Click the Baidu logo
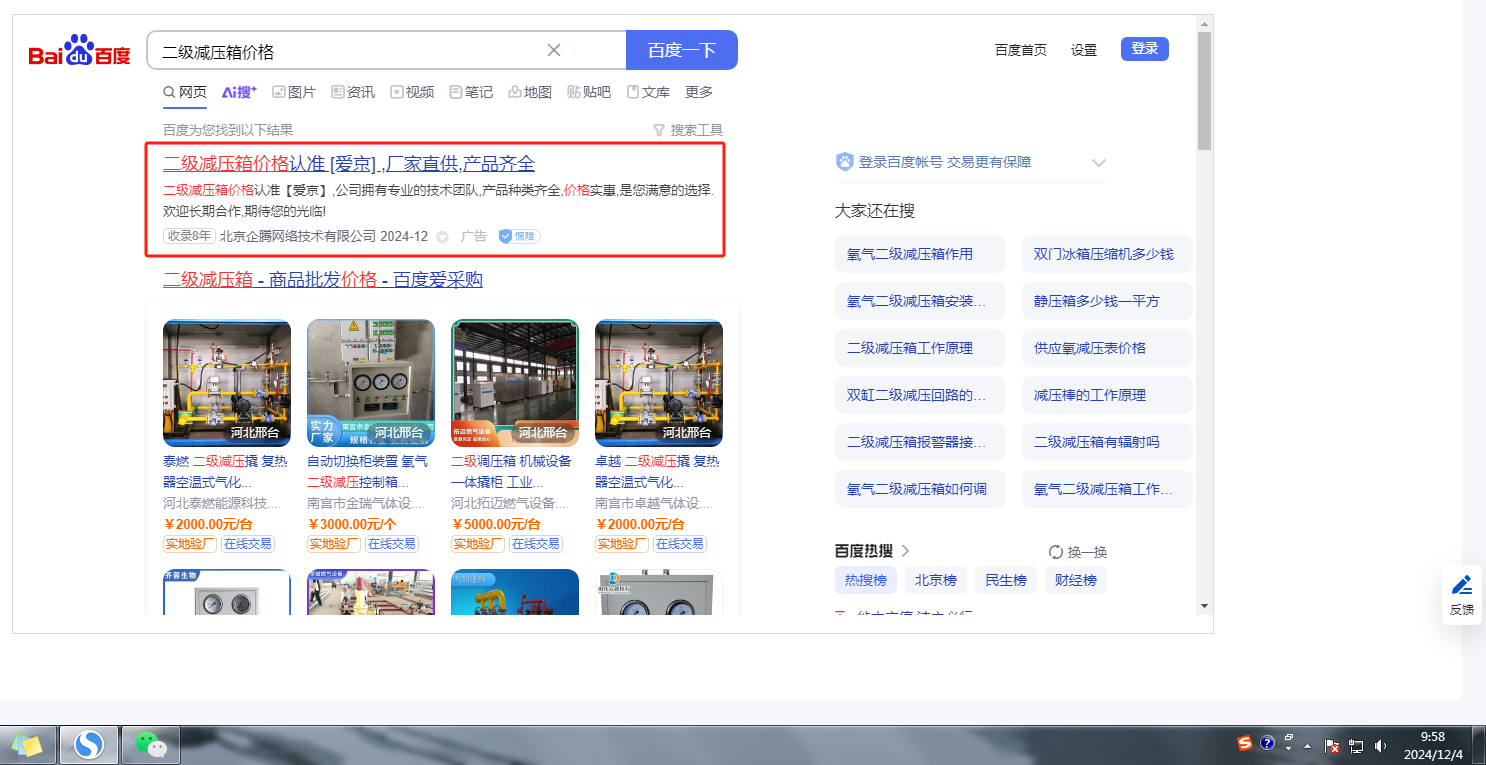The image size is (1486, 765). 79,50
